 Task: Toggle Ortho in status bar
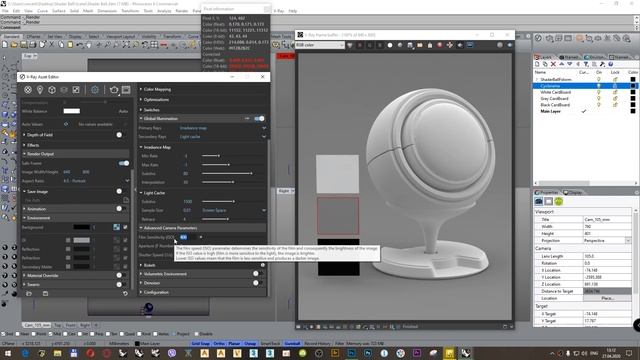[219, 344]
